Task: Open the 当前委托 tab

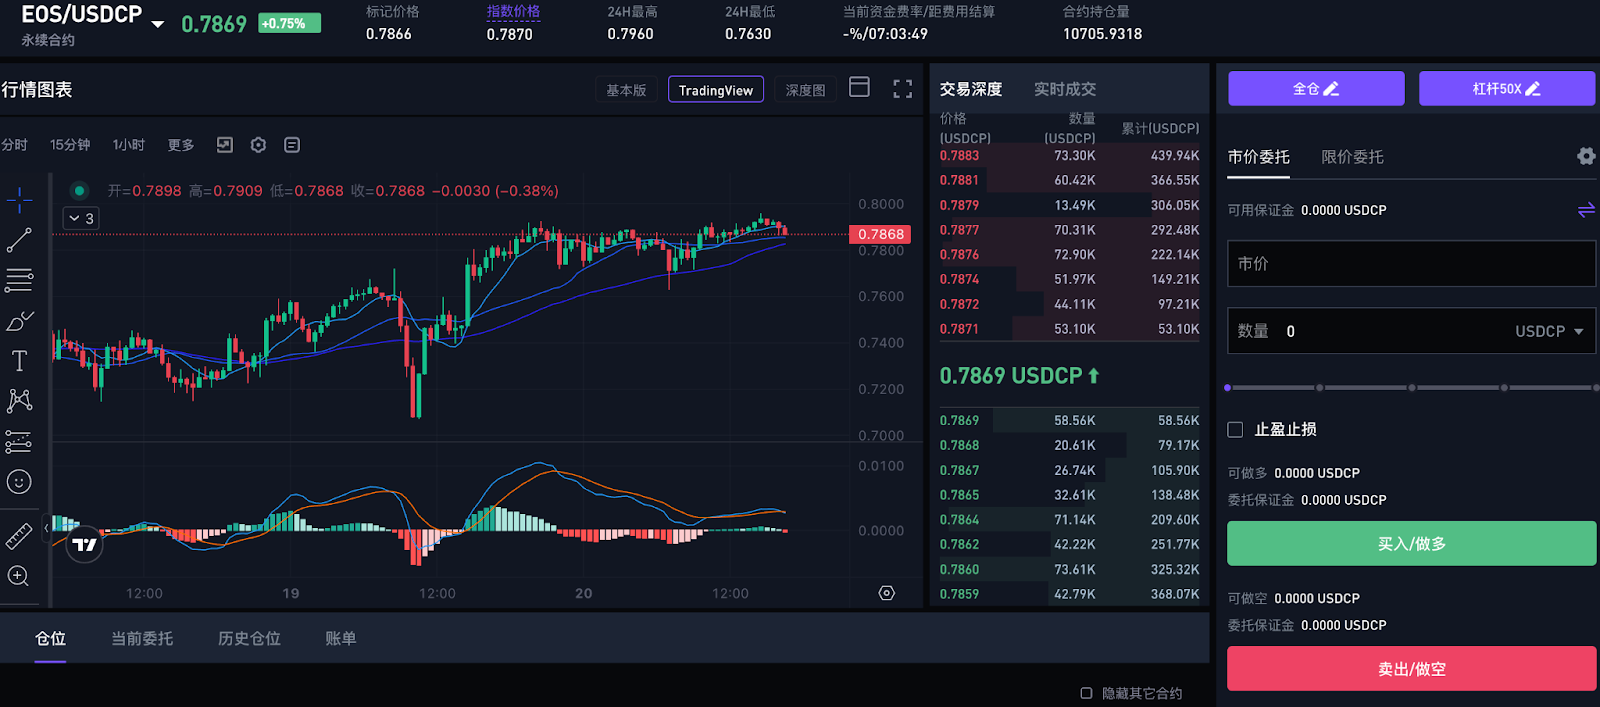Action: point(142,638)
